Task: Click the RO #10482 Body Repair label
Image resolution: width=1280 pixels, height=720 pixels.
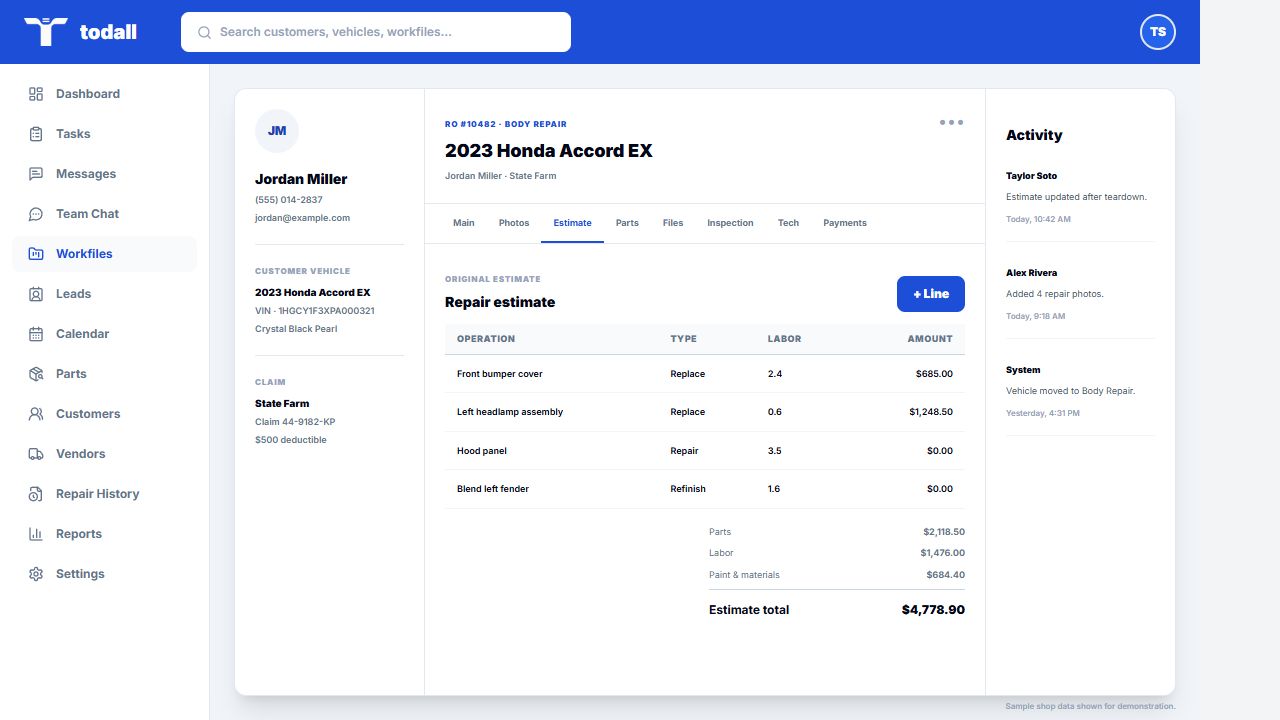Action: point(506,125)
